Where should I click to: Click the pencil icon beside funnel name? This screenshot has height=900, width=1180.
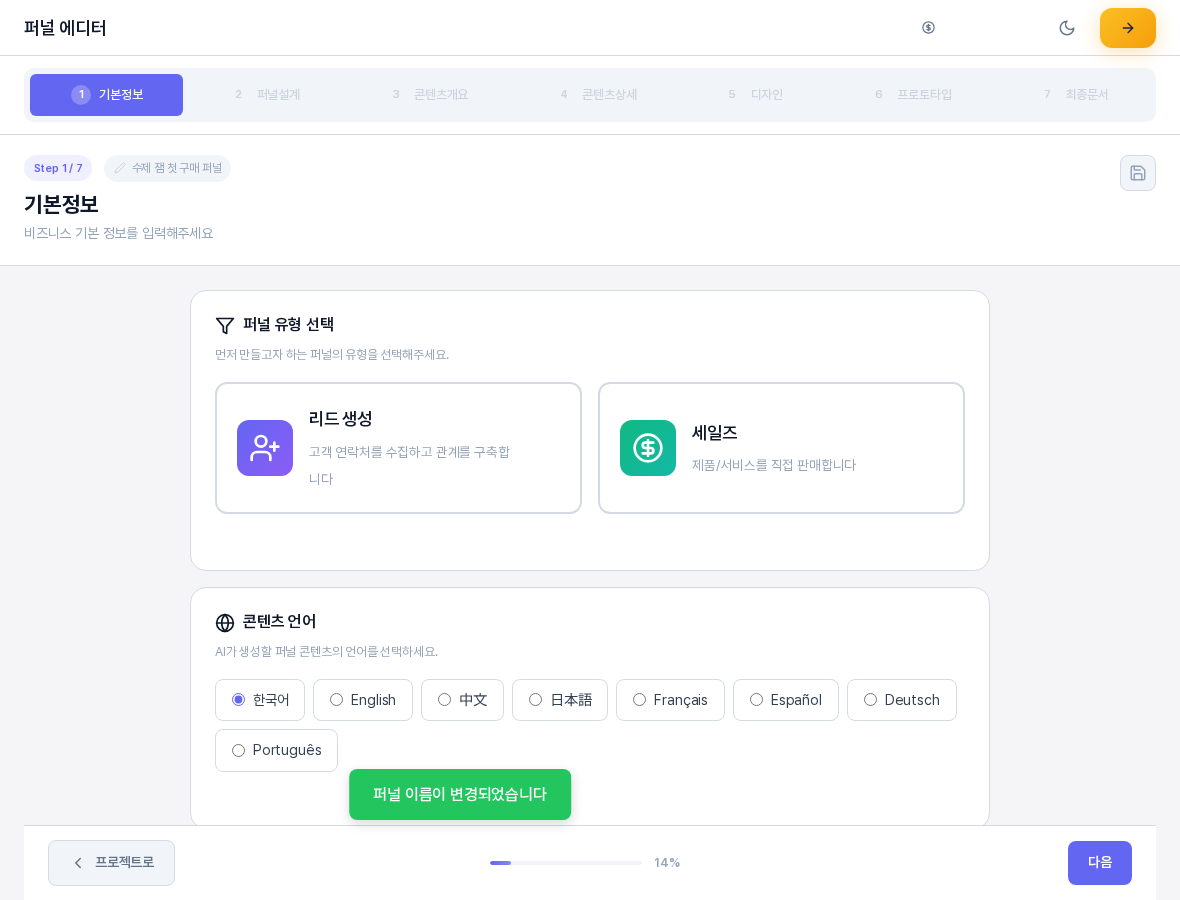[x=119, y=169]
